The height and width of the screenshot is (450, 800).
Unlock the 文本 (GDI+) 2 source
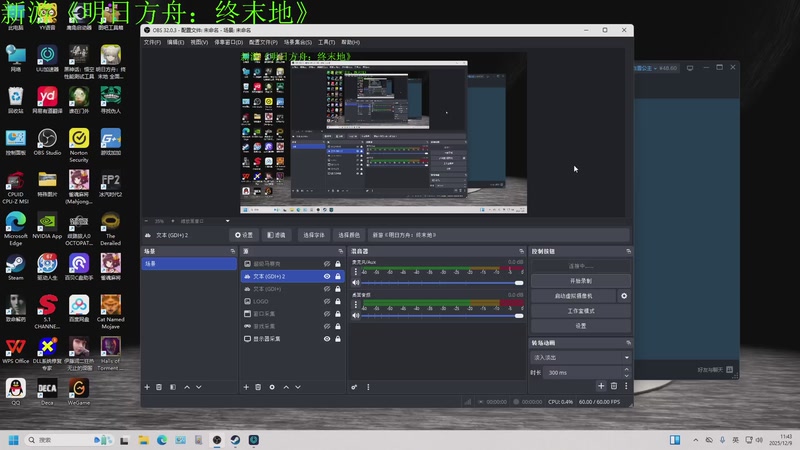pos(338,277)
